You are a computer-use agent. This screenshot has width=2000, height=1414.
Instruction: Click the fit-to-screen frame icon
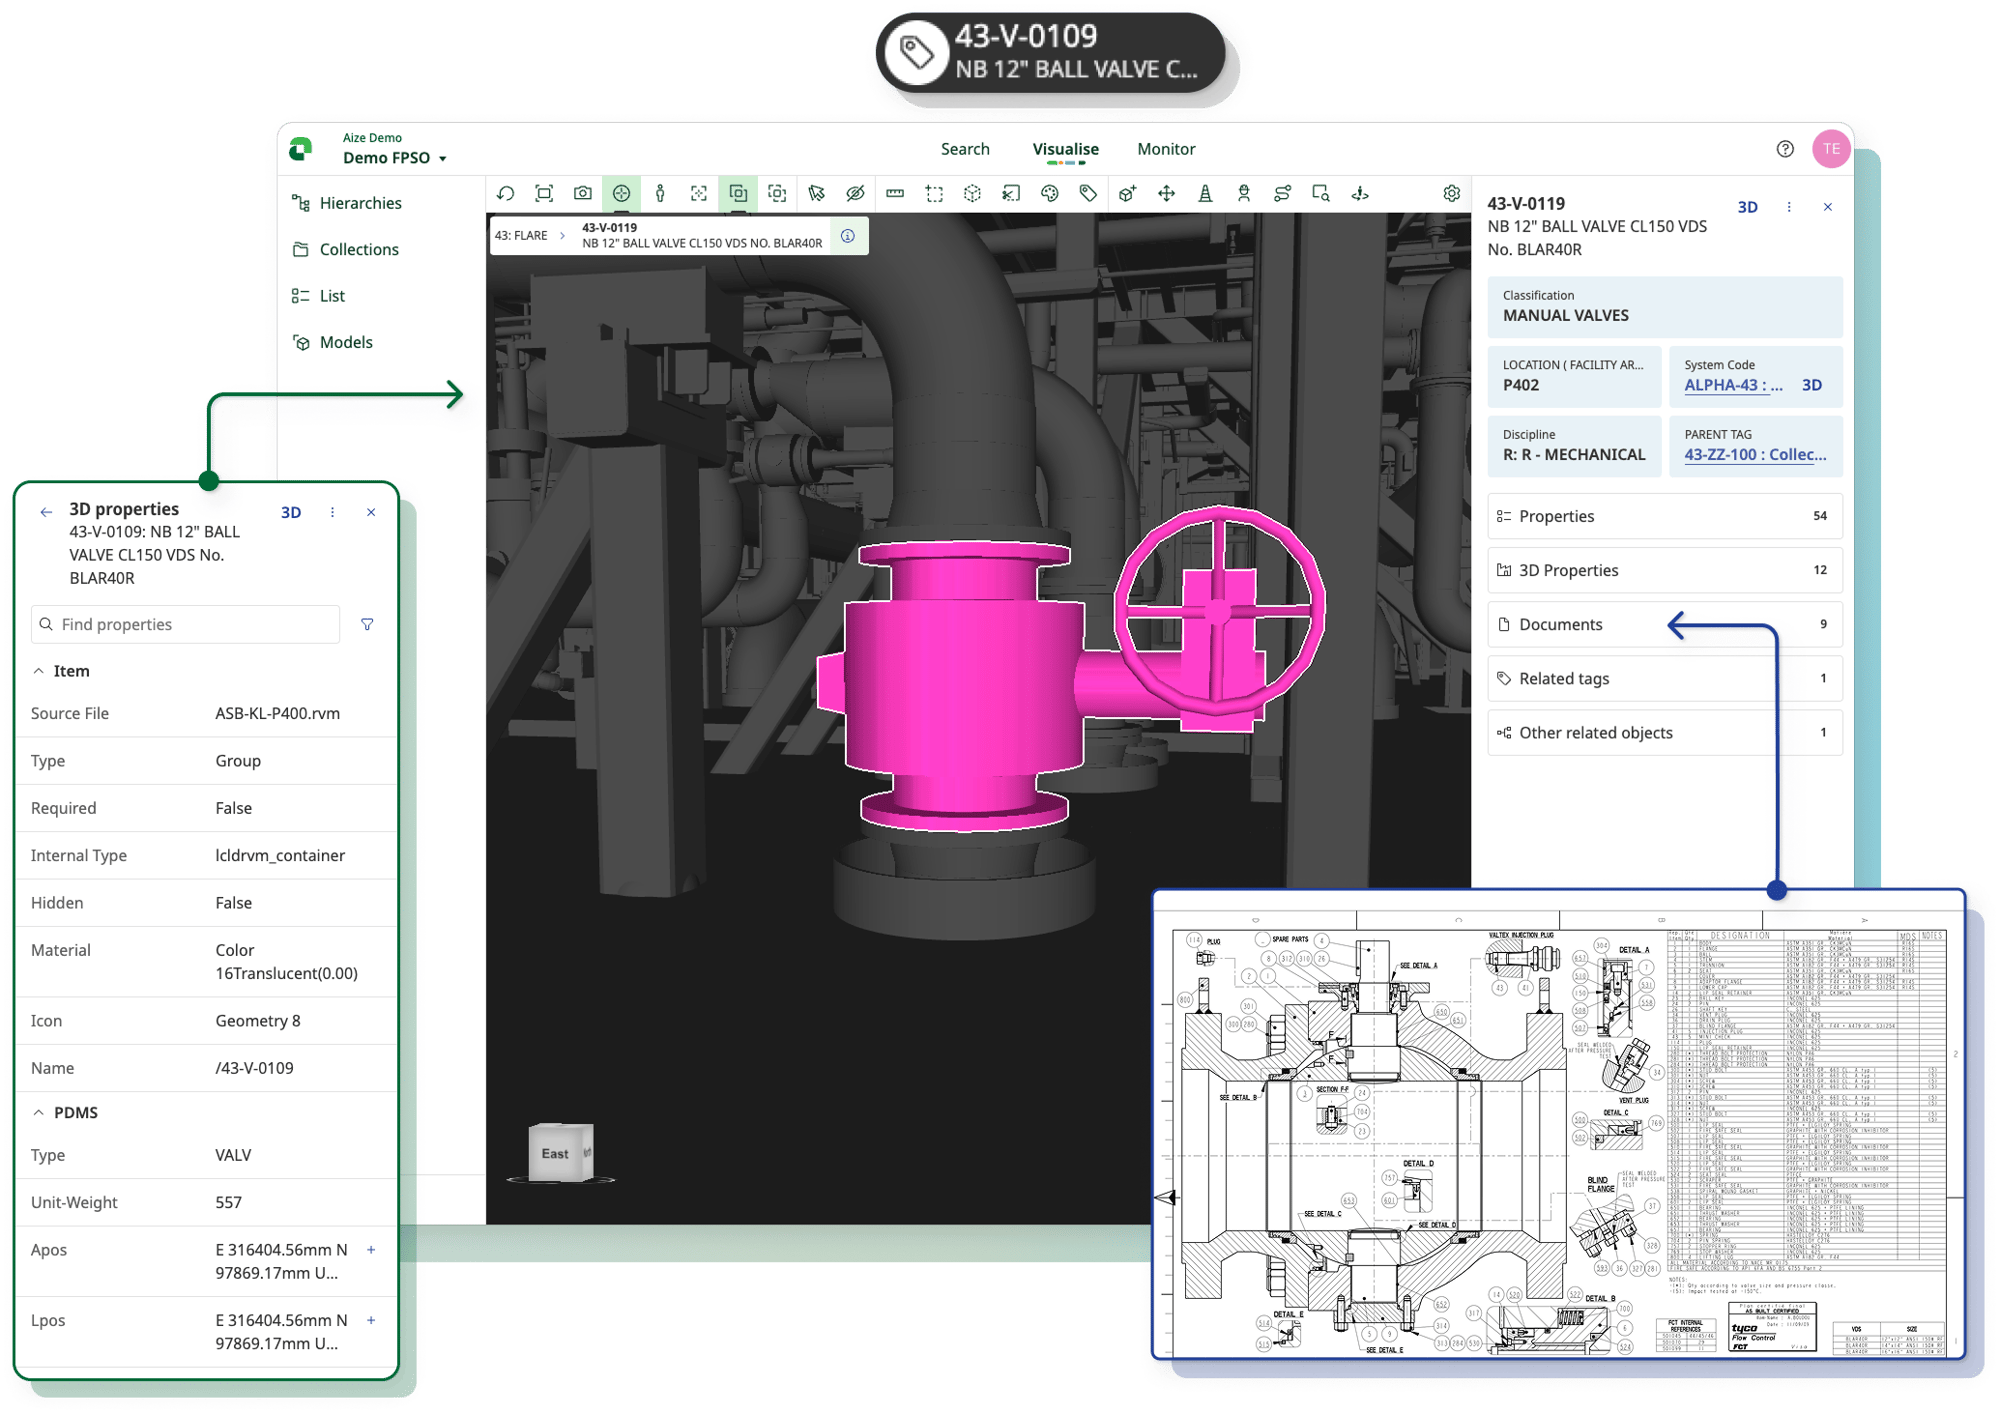(x=544, y=194)
